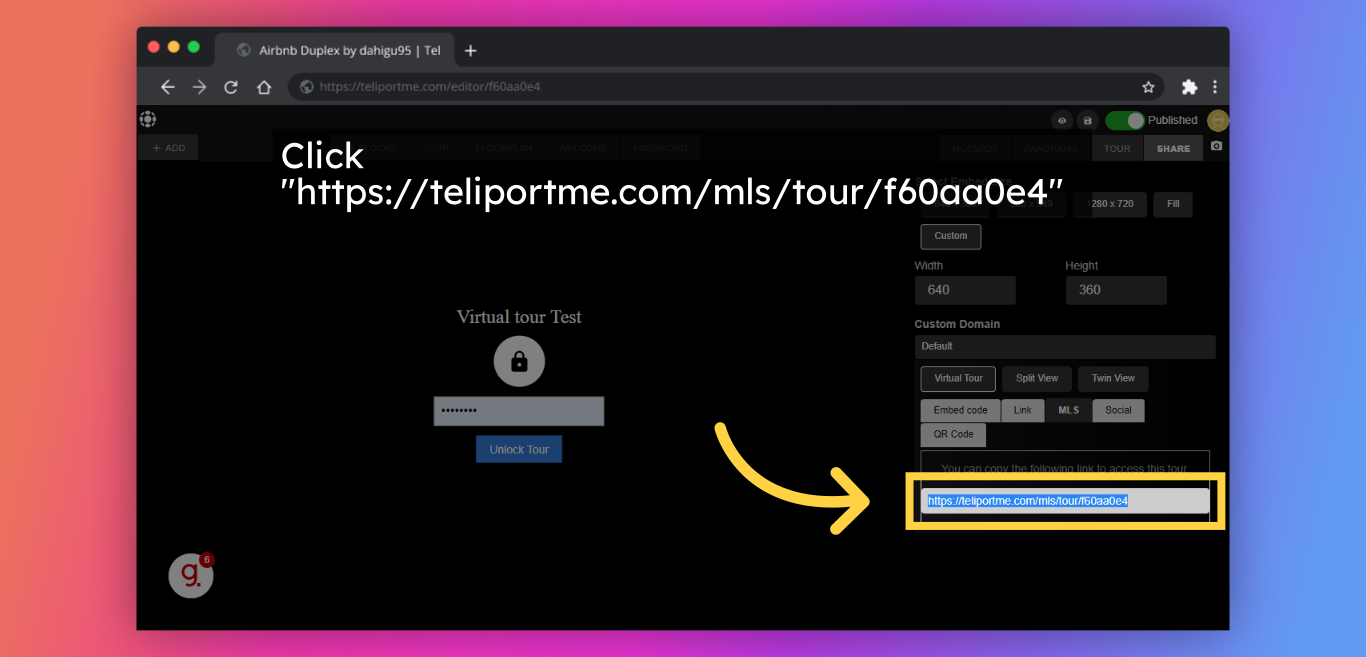
Task: Open the Custom Domain Default dropdown
Action: 1065,346
